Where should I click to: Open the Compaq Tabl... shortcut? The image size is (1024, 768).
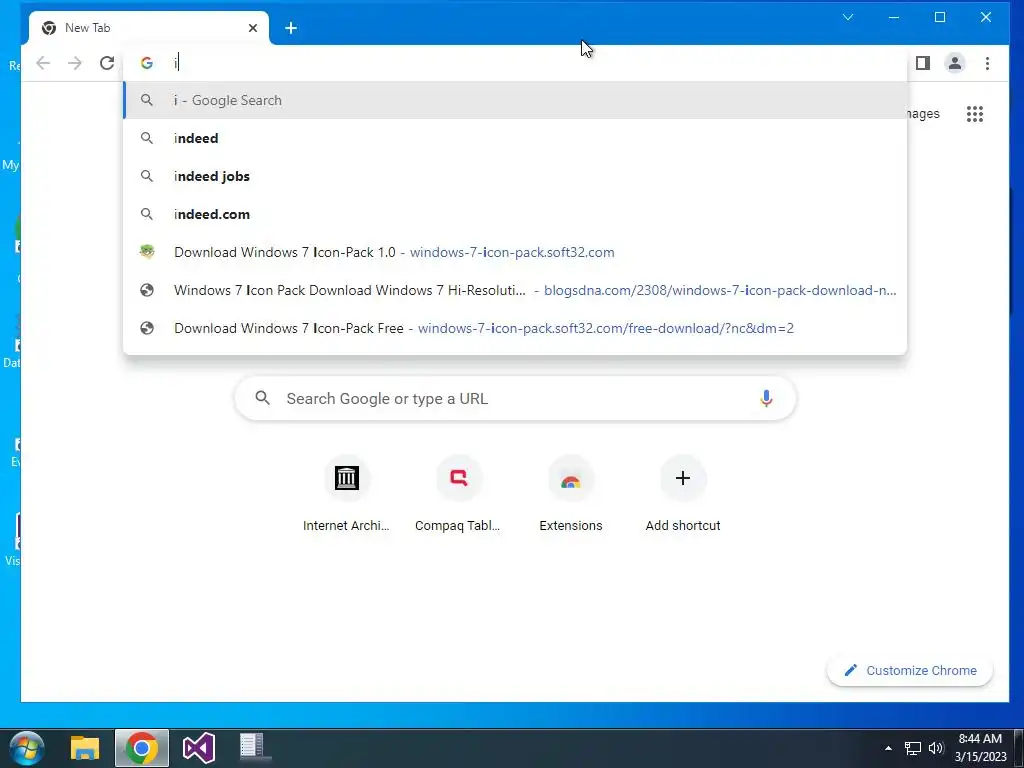tap(458, 495)
